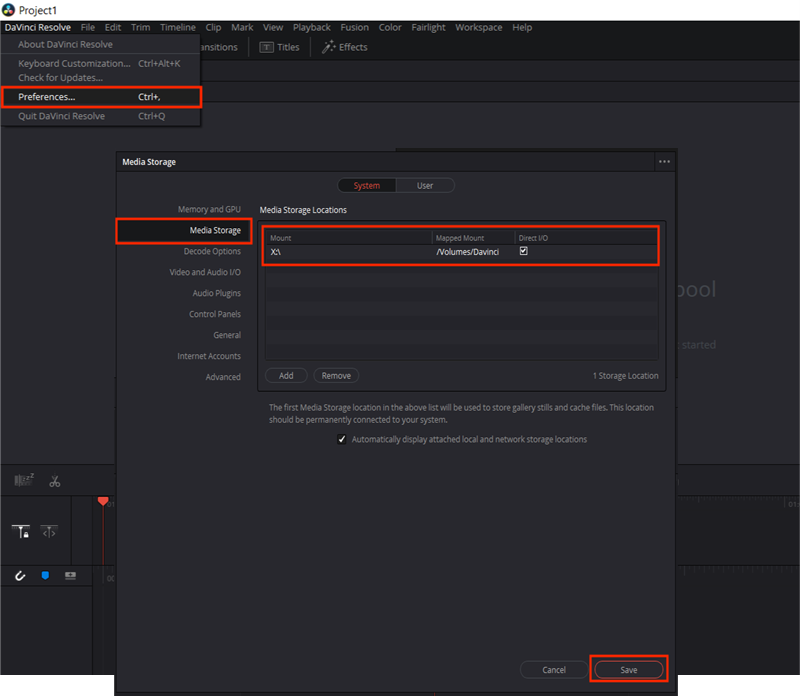The image size is (800, 696).
Task: Click the Mount column header
Action: point(348,238)
